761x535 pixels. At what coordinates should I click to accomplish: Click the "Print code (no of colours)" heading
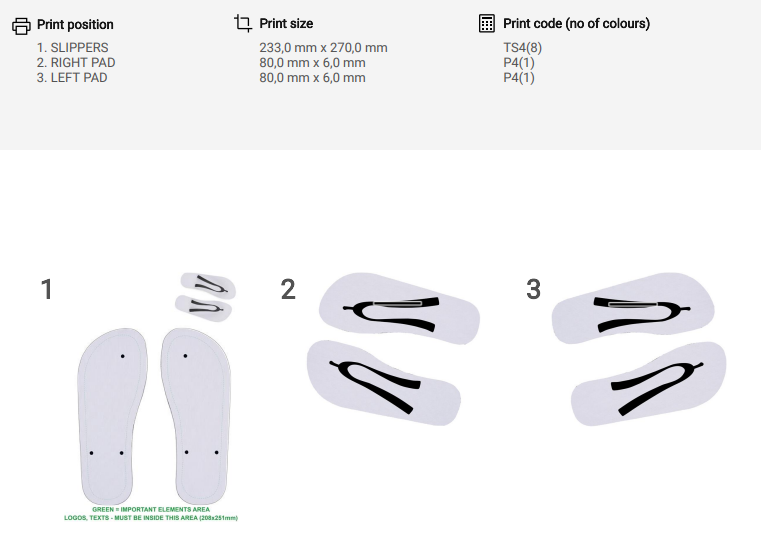tap(576, 23)
